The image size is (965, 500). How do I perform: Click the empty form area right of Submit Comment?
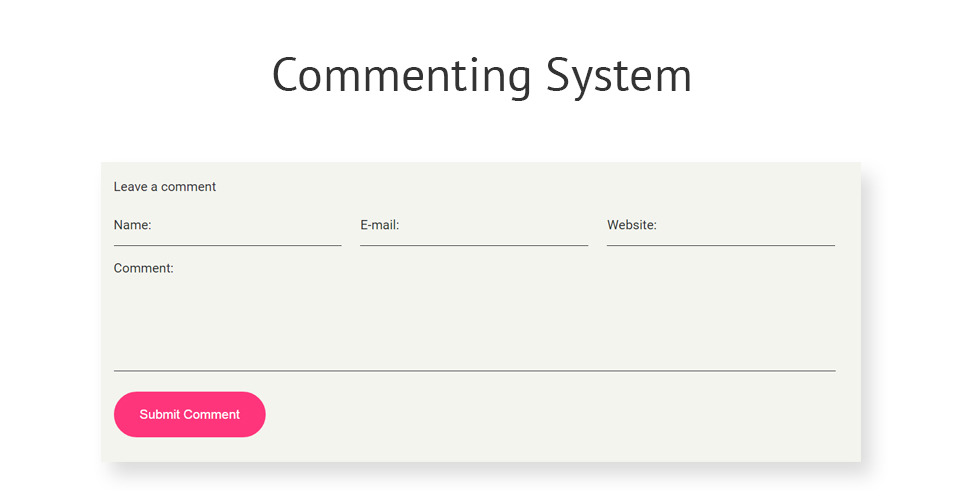(x=560, y=414)
